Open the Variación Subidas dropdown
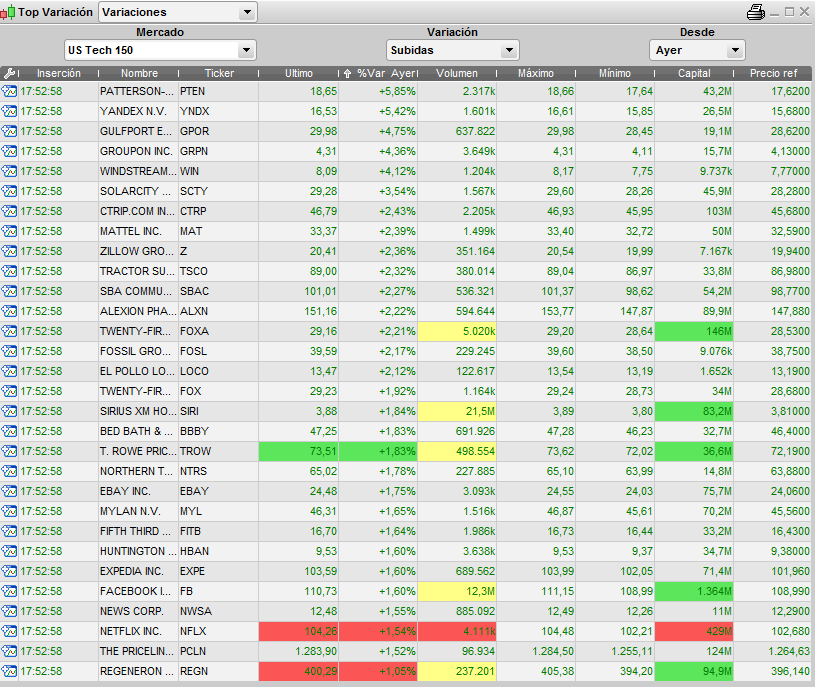The image size is (815, 687). [453, 50]
